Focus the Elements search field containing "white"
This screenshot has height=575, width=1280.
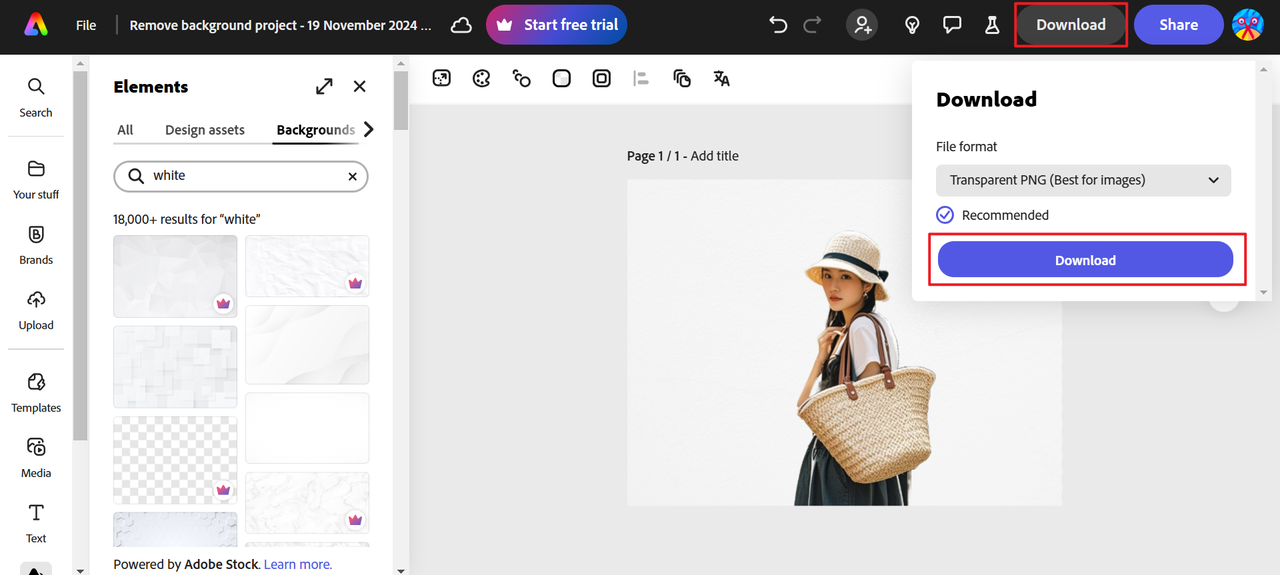pos(241,176)
